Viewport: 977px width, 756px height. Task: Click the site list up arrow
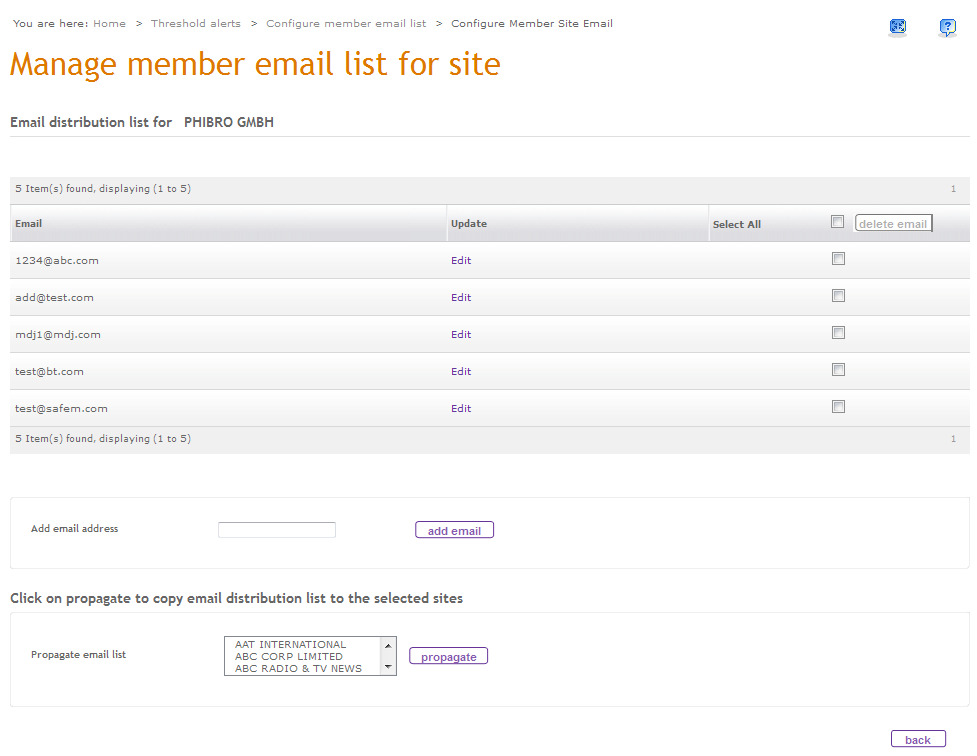[388, 646]
